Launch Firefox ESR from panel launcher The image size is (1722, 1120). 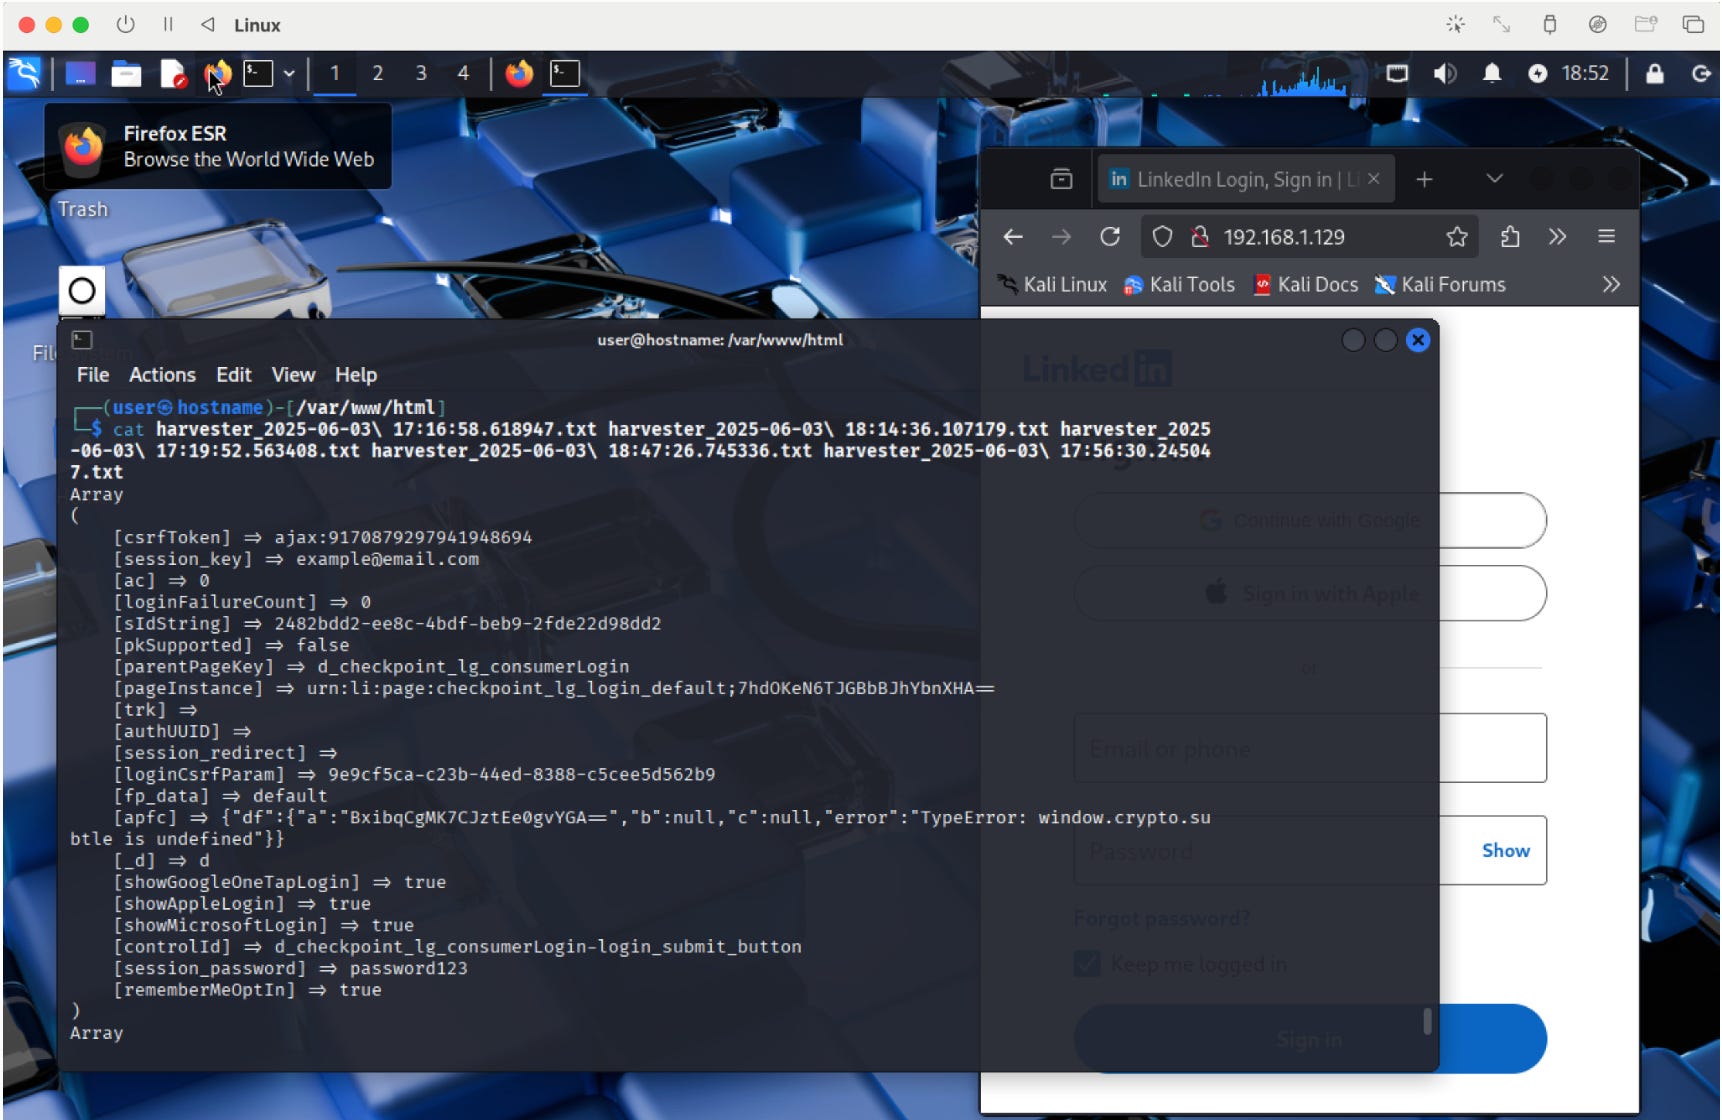click(217, 74)
